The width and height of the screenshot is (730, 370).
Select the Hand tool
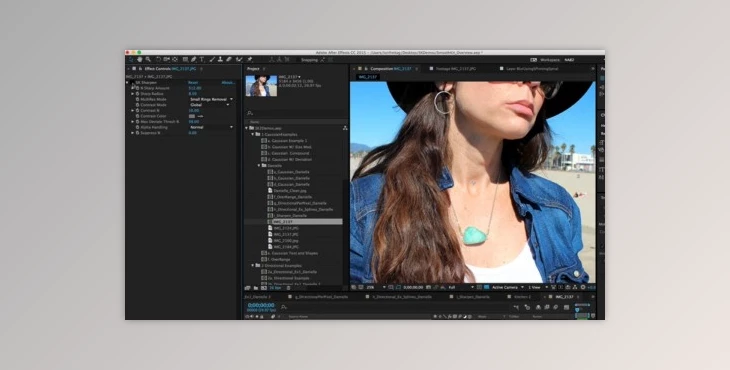point(140,60)
